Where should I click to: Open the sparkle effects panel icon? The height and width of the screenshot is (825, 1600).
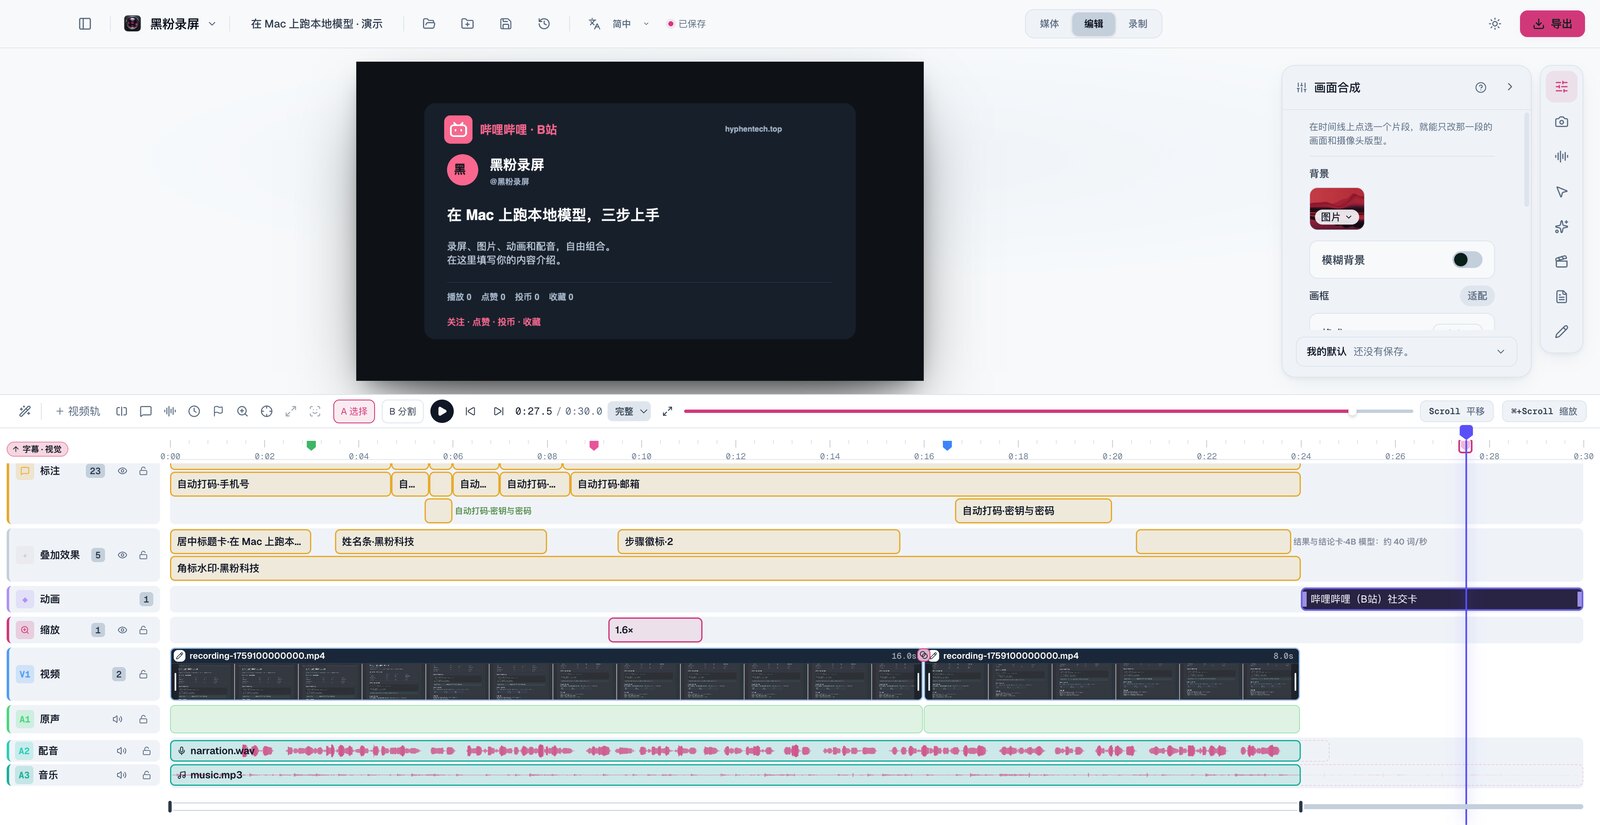pos(1562,227)
